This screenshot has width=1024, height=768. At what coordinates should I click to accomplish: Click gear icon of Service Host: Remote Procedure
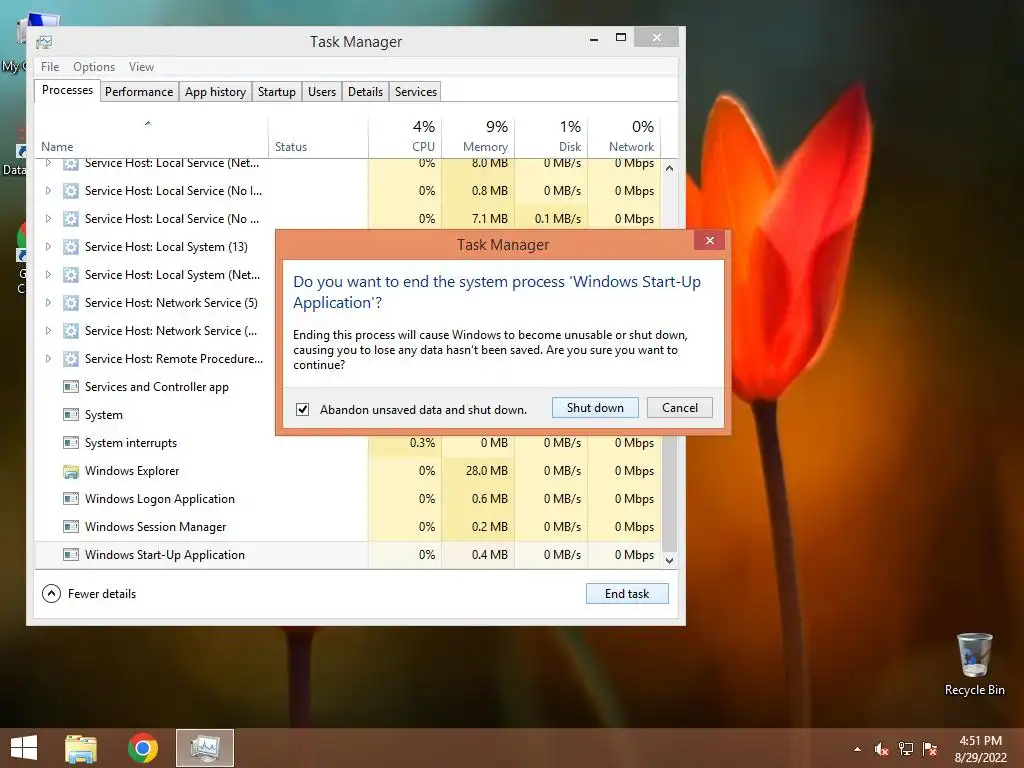coord(71,359)
